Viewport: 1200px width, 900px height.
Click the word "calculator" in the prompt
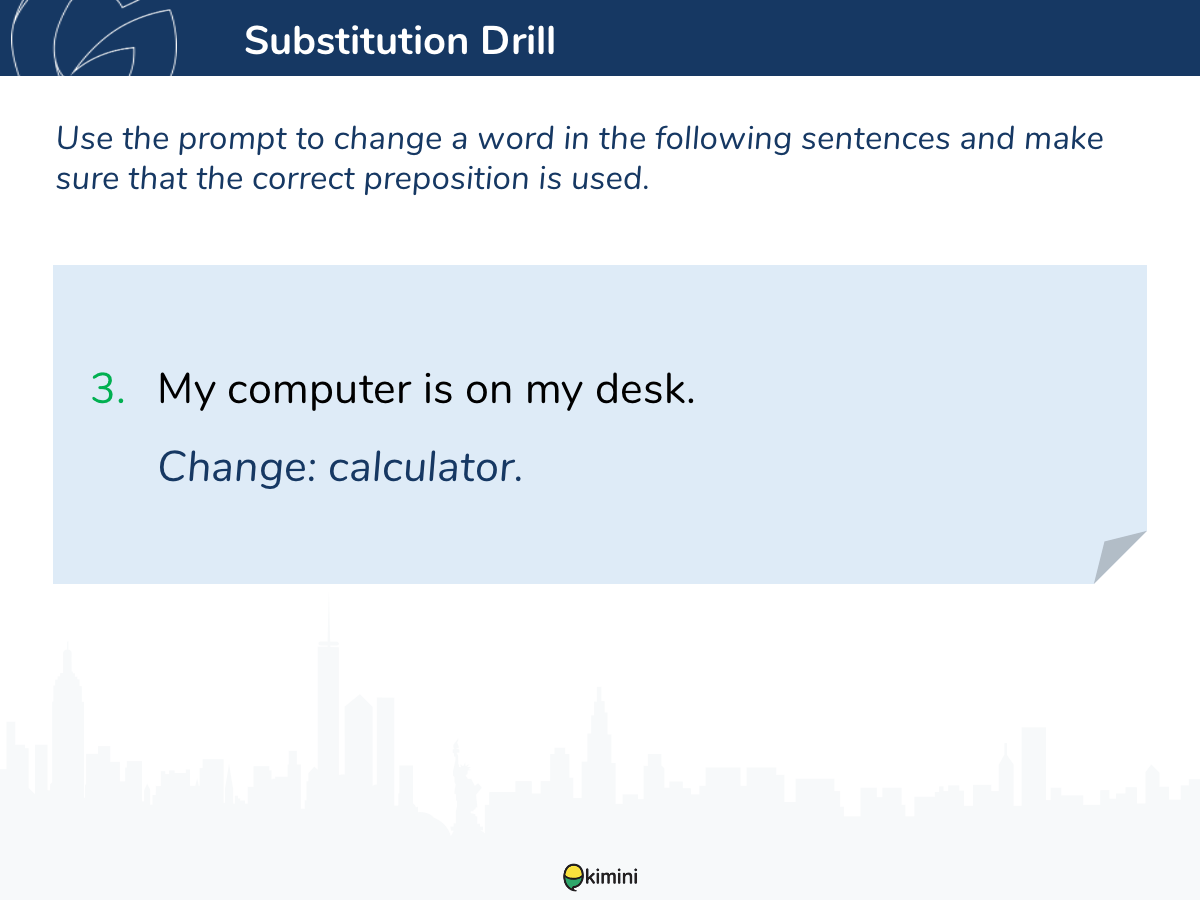tap(425, 467)
